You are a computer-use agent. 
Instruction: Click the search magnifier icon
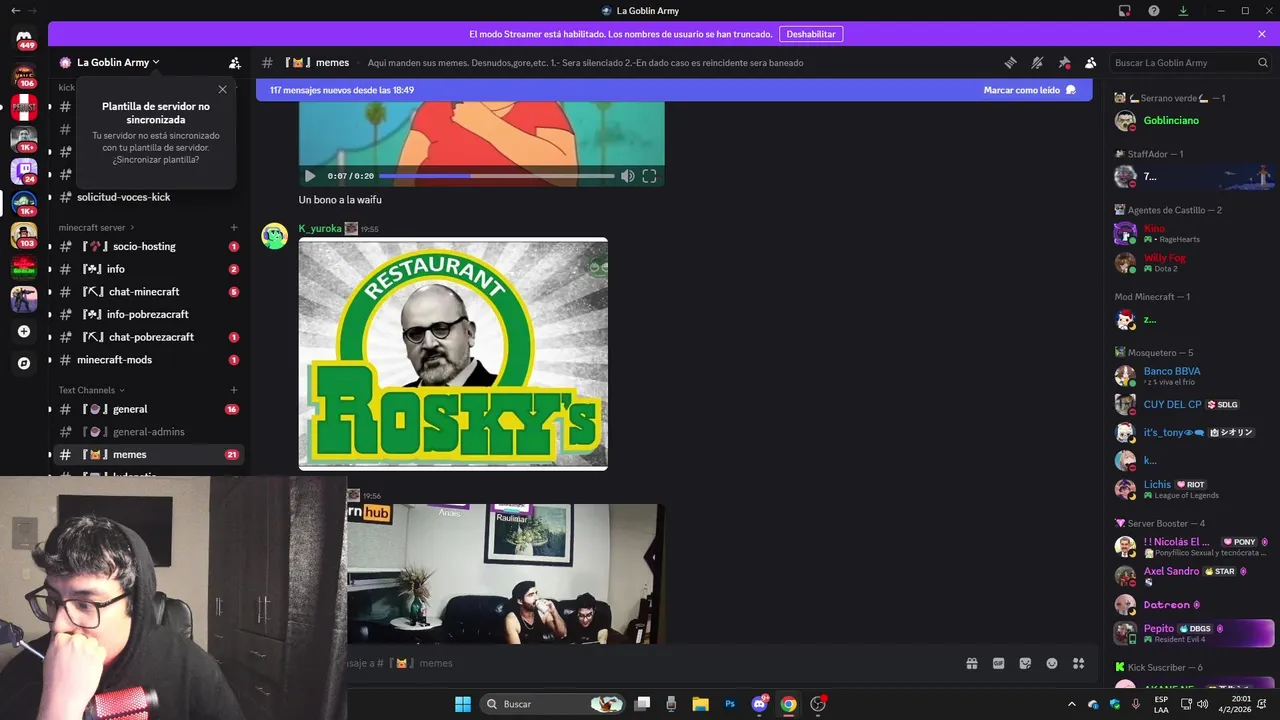[x=1263, y=62]
